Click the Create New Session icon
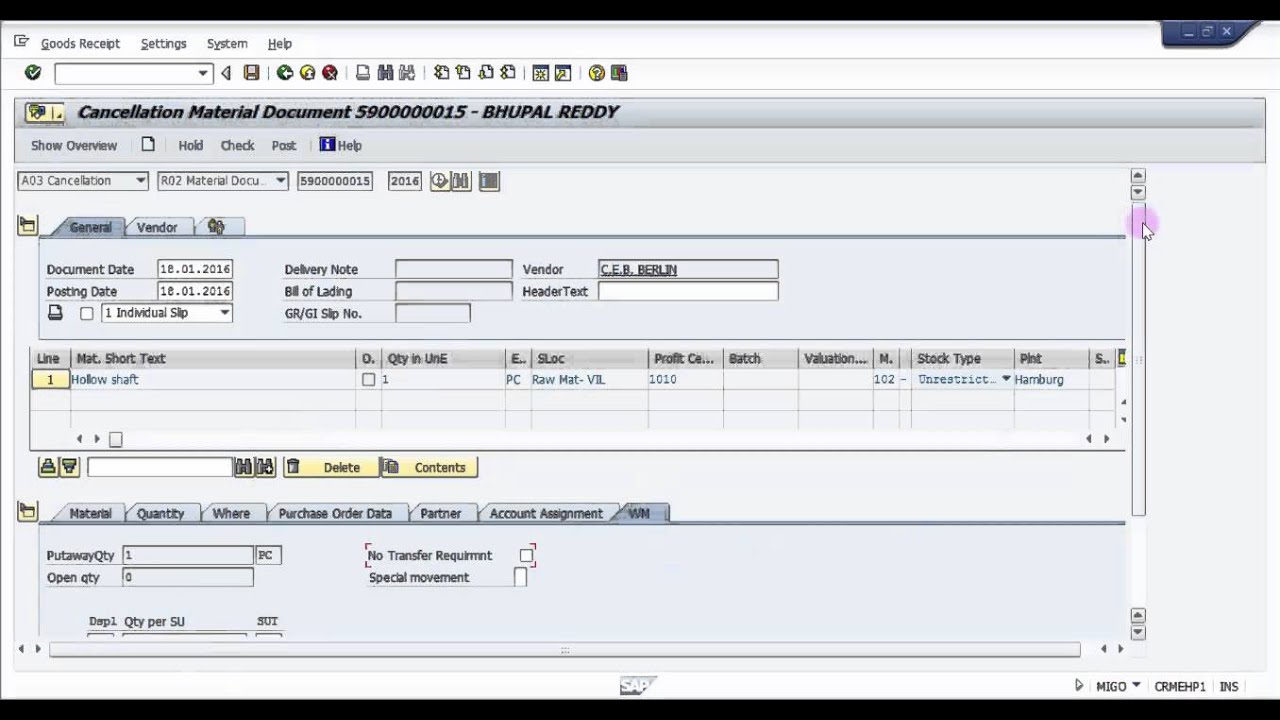1280x720 pixels. tap(541, 73)
